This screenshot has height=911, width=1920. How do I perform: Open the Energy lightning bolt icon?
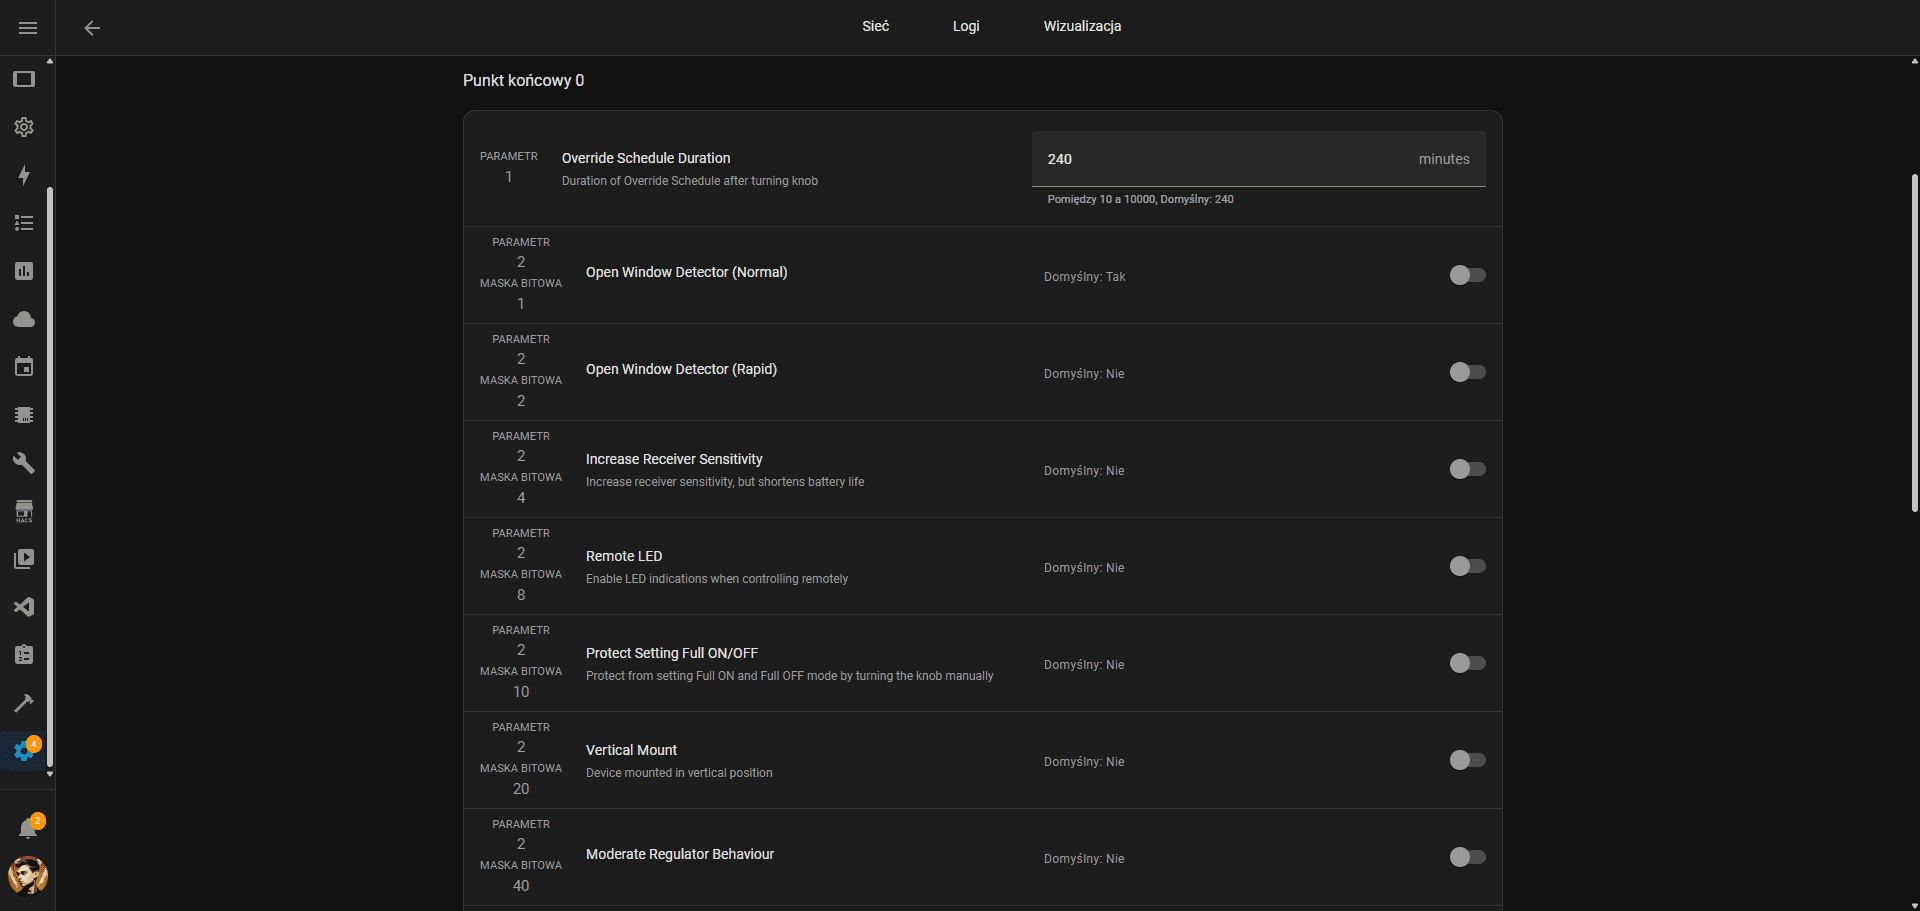[24, 175]
